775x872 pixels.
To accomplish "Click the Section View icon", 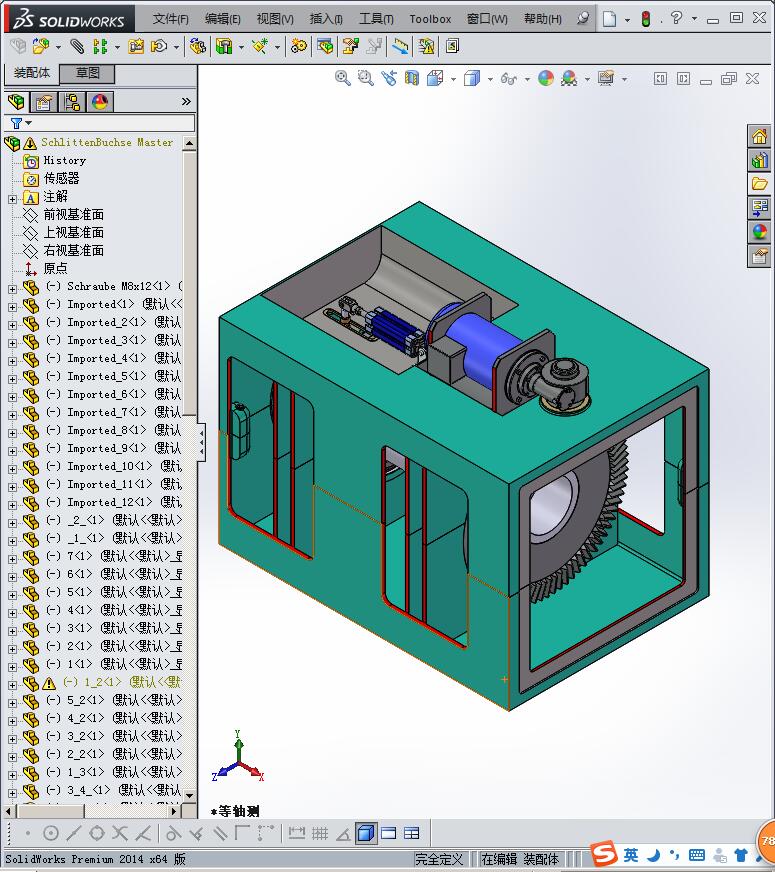I will [x=411, y=78].
